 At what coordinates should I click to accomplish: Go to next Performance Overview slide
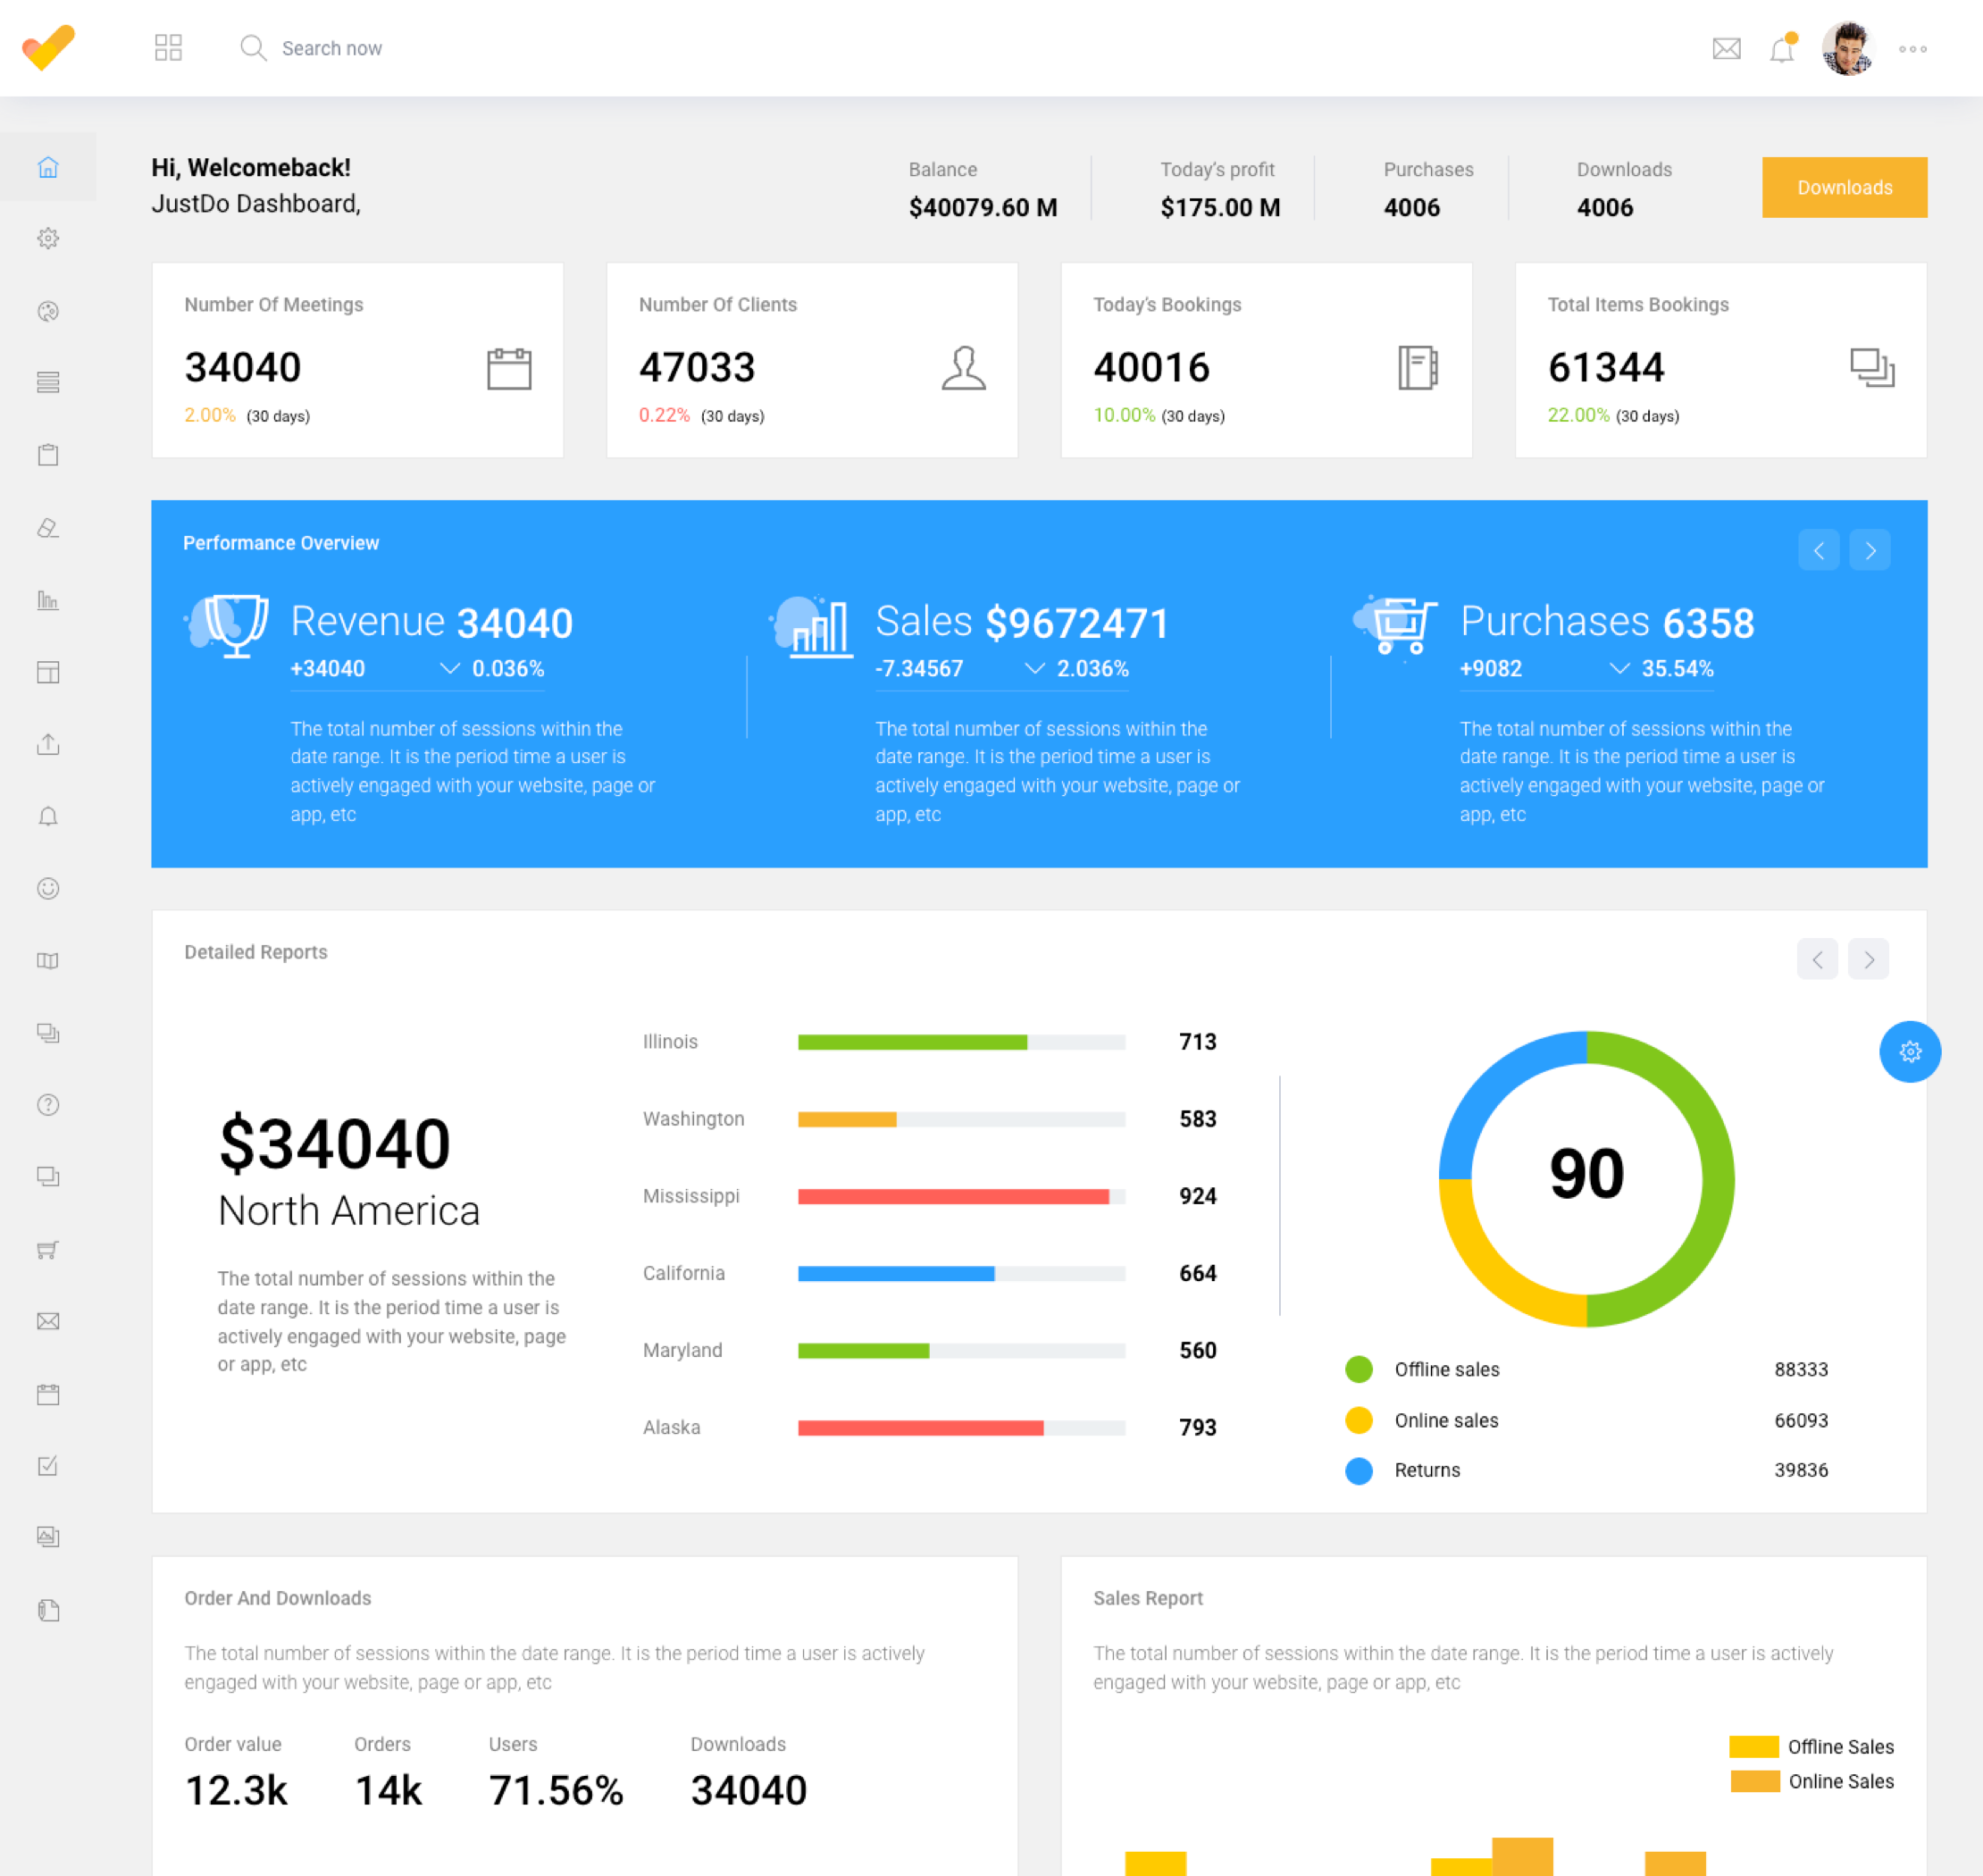click(x=1869, y=550)
